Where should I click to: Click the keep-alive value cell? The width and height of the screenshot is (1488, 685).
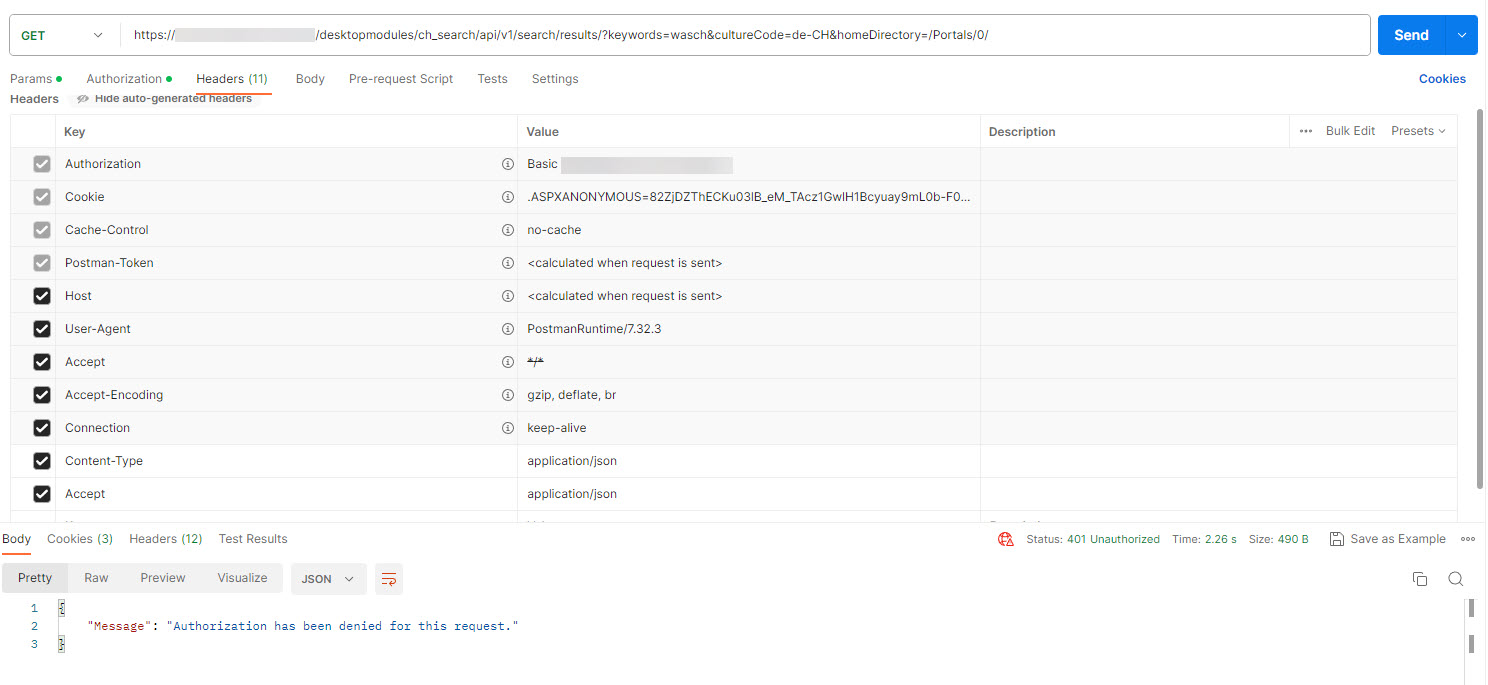[749, 428]
